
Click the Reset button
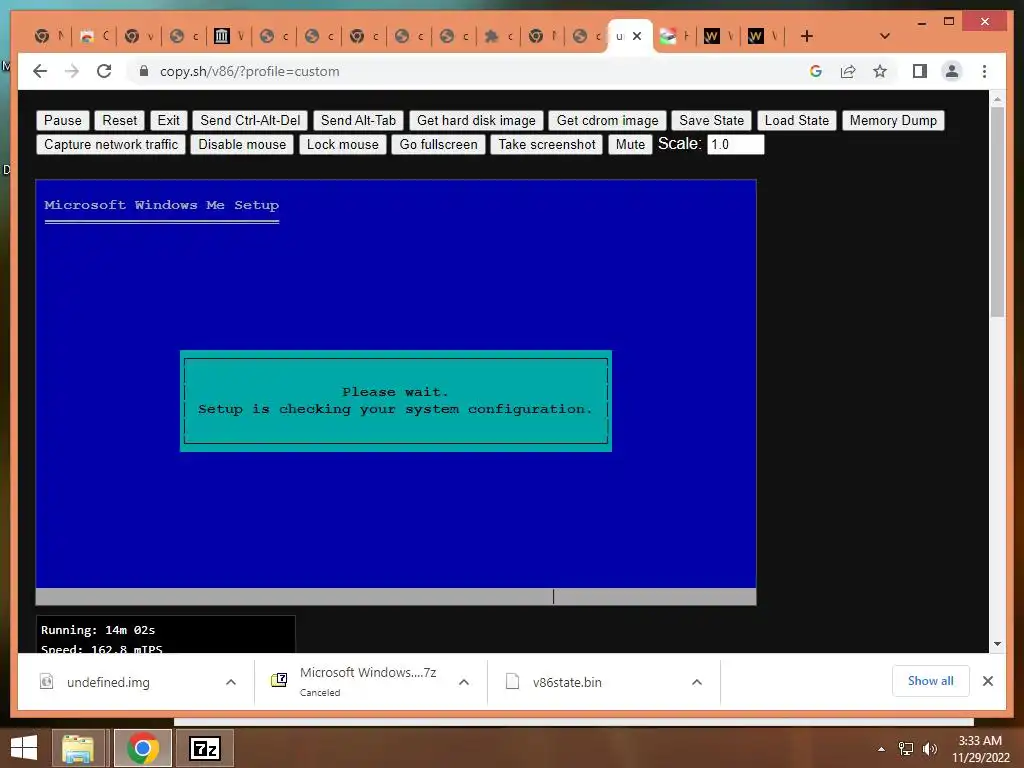[120, 120]
